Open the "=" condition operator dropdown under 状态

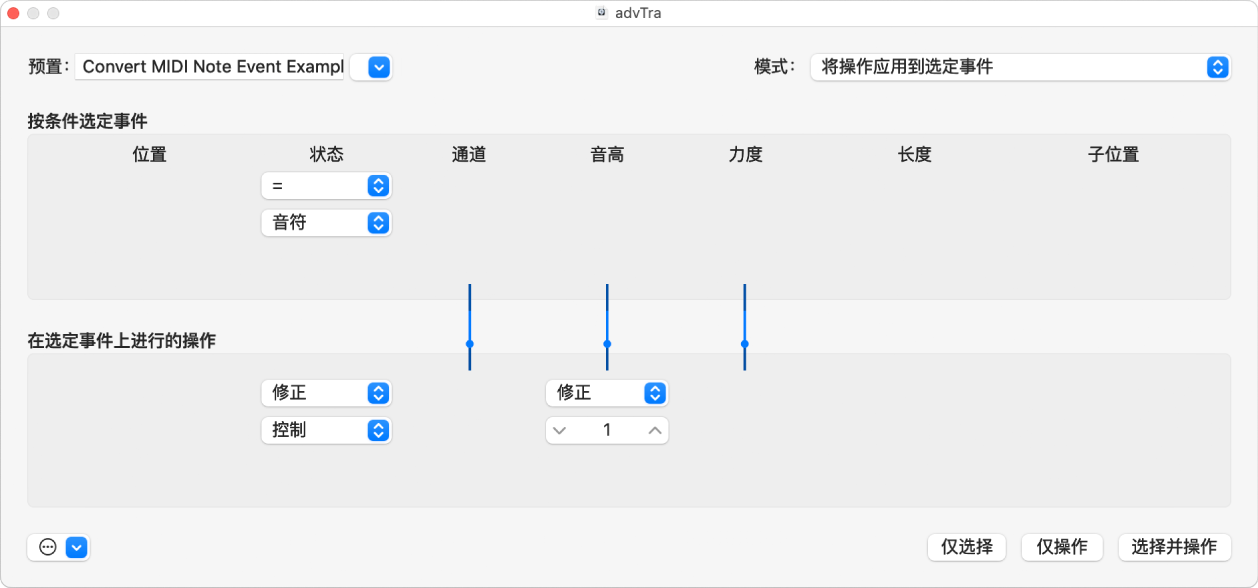coord(326,185)
